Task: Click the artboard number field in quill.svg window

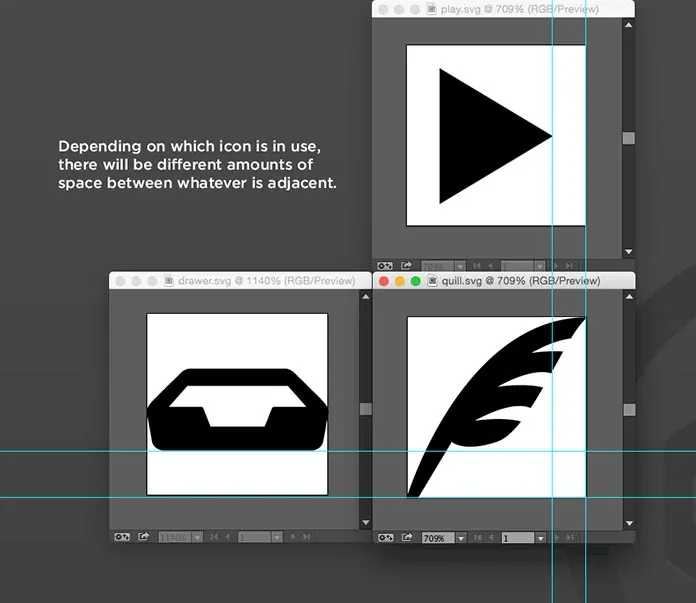Action: pyautogui.click(x=518, y=538)
